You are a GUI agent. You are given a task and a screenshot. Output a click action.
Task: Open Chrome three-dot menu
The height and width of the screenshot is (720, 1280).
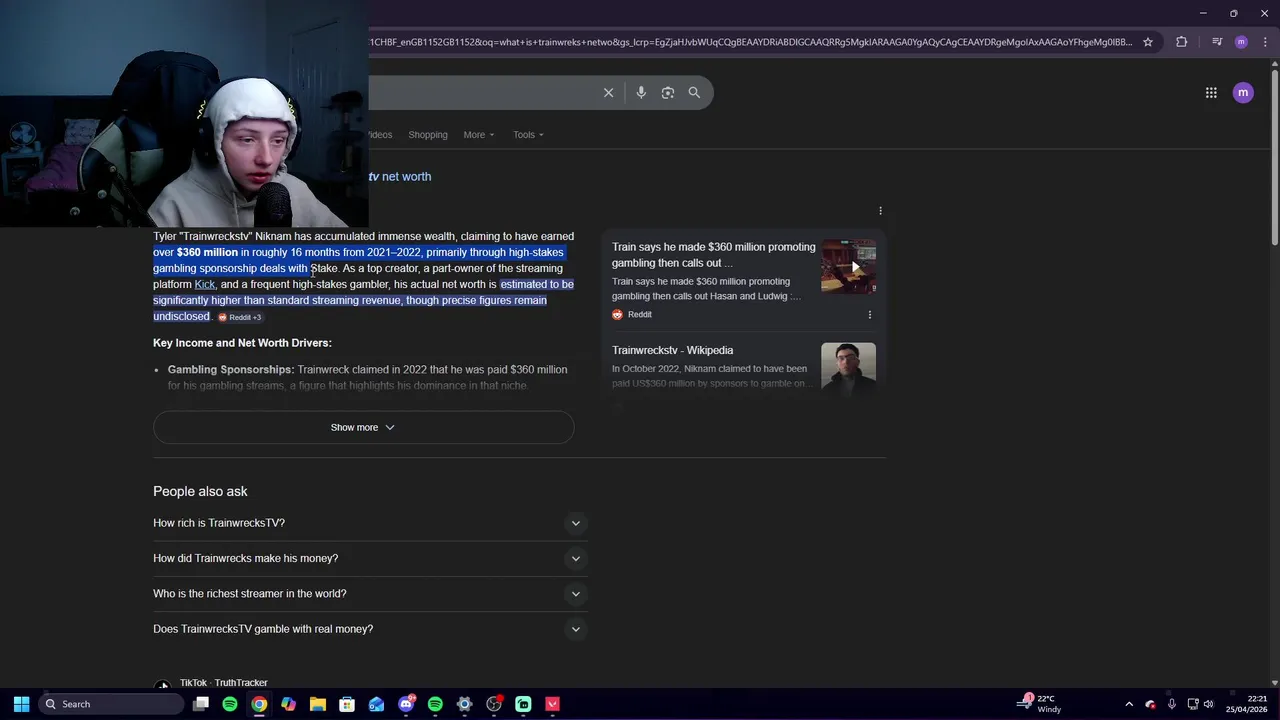(1265, 42)
